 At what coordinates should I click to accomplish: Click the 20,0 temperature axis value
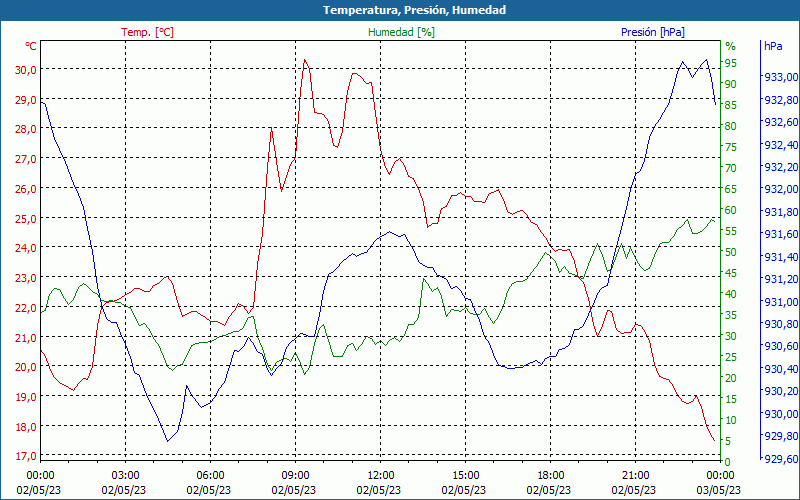point(26,367)
